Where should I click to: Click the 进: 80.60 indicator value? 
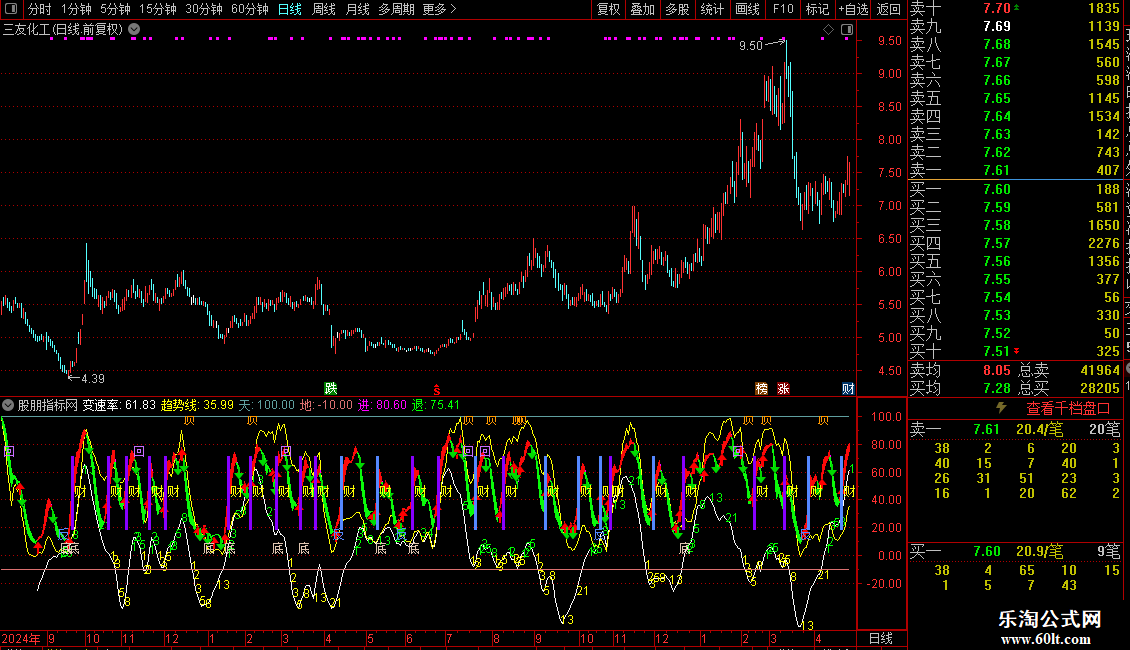(382, 405)
